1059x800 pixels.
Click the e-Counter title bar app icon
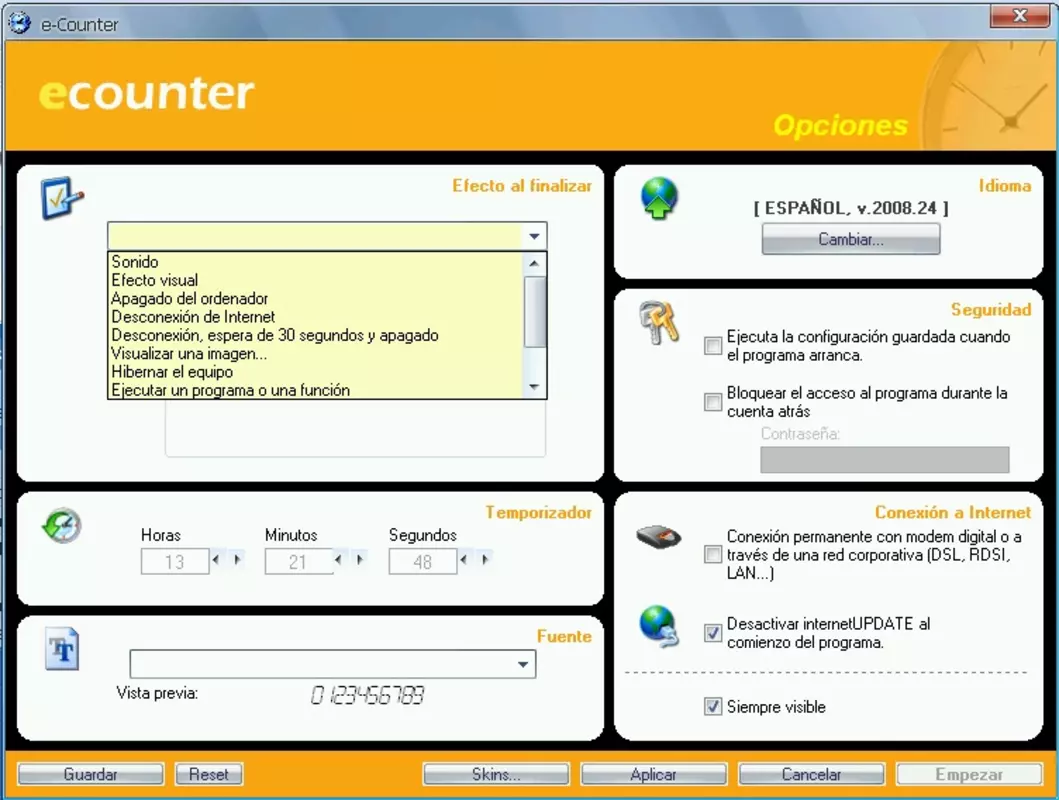[20, 23]
